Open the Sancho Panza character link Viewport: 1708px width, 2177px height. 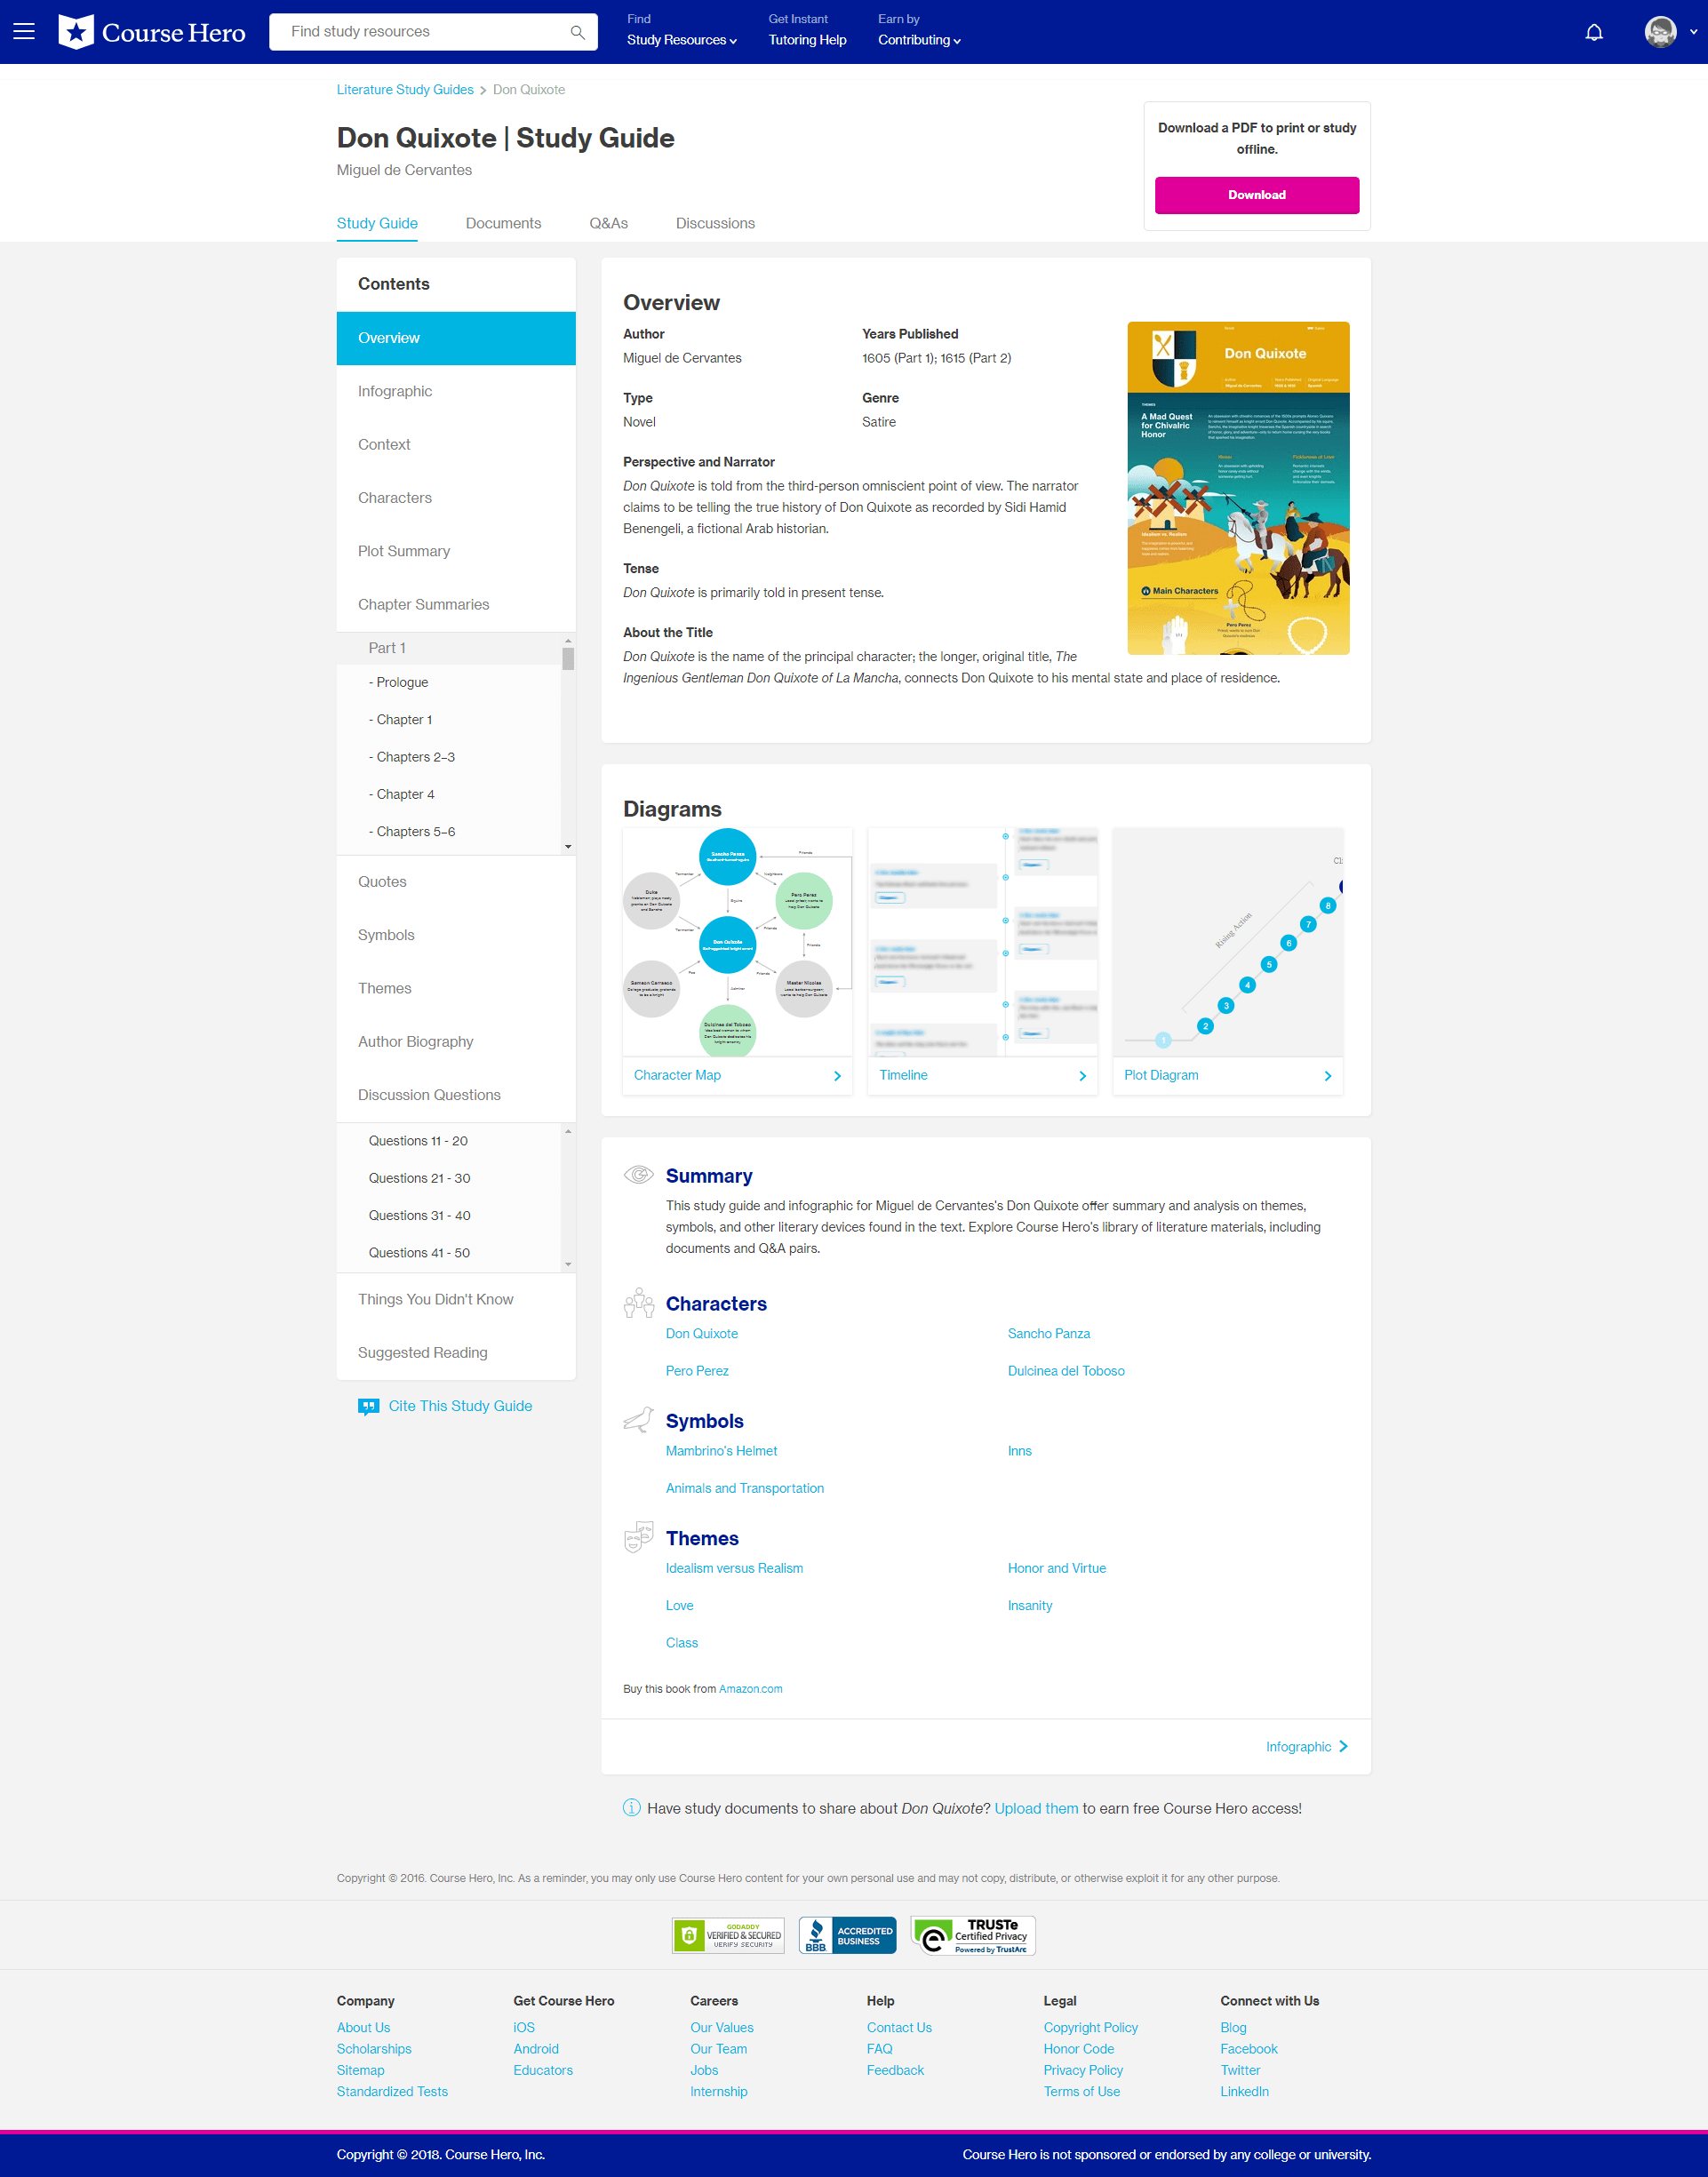point(1049,1333)
